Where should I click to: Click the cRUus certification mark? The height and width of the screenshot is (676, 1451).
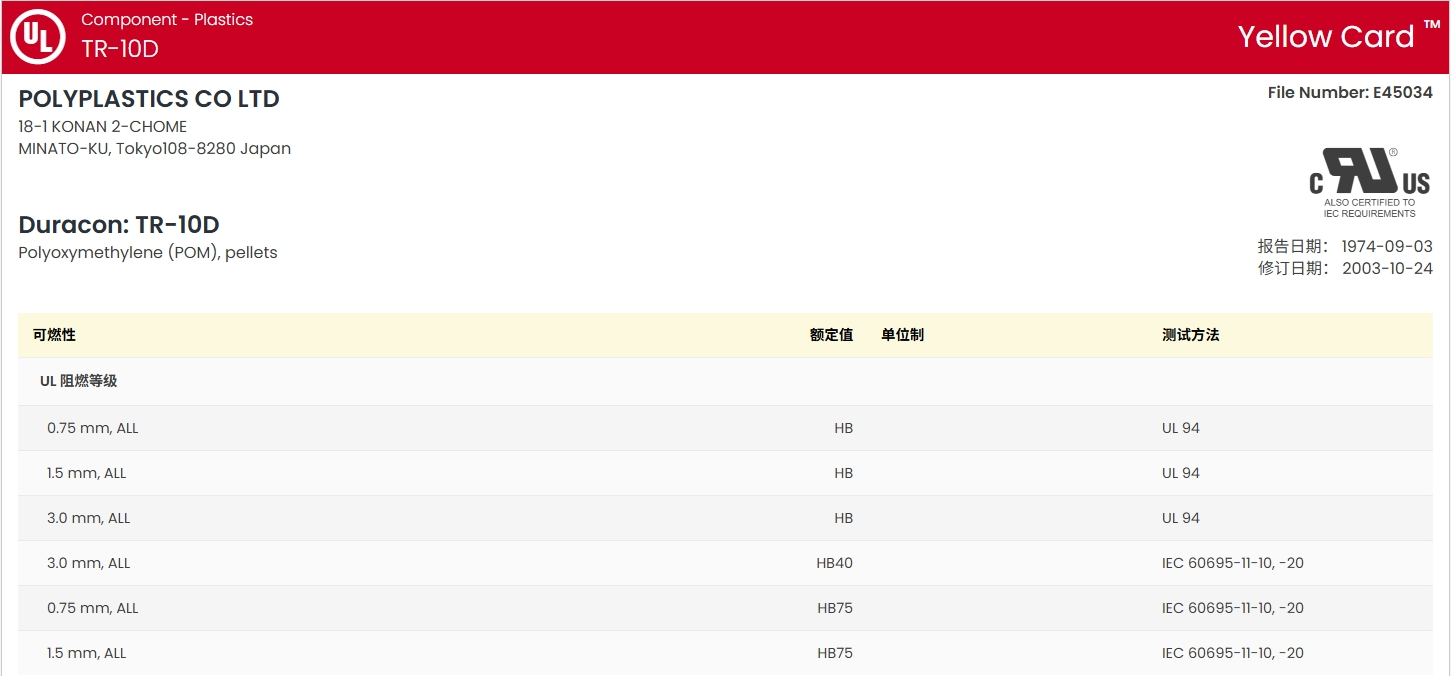point(1369,183)
